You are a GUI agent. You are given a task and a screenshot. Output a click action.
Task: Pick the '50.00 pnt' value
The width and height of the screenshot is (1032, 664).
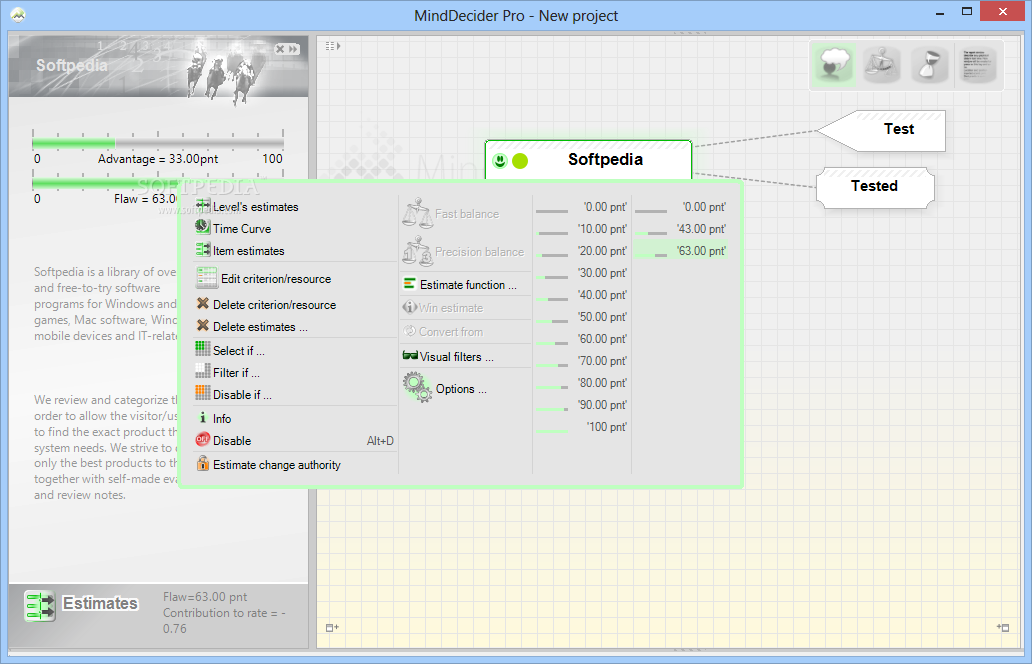point(582,317)
